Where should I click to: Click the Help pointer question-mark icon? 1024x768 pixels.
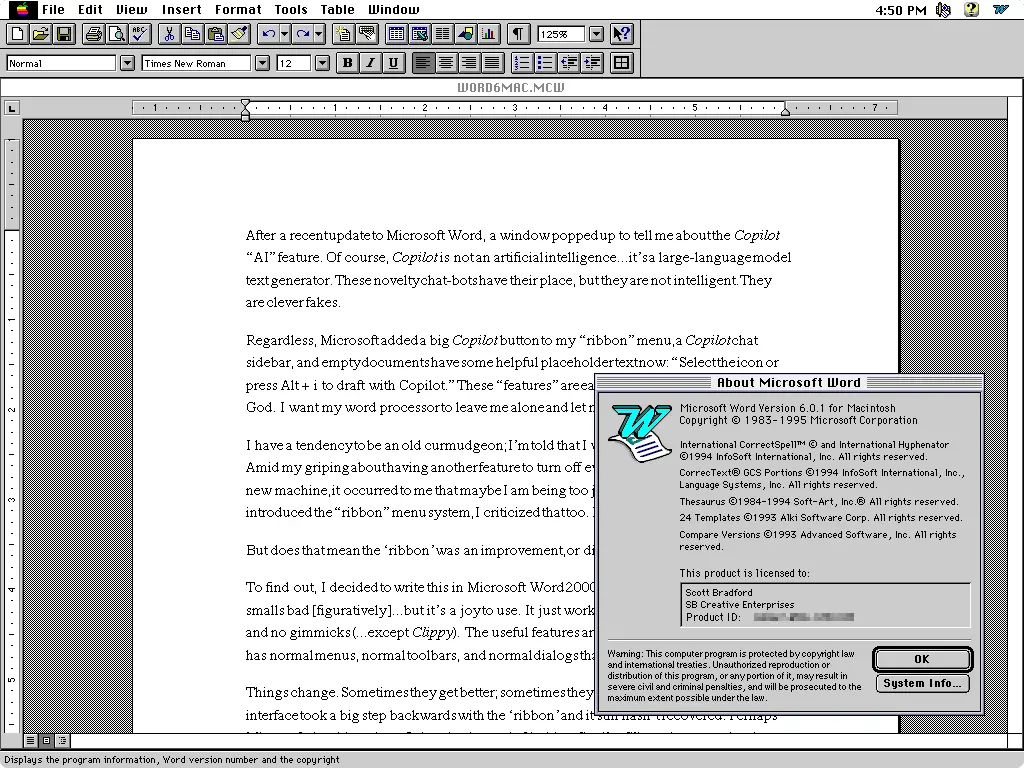click(x=622, y=34)
